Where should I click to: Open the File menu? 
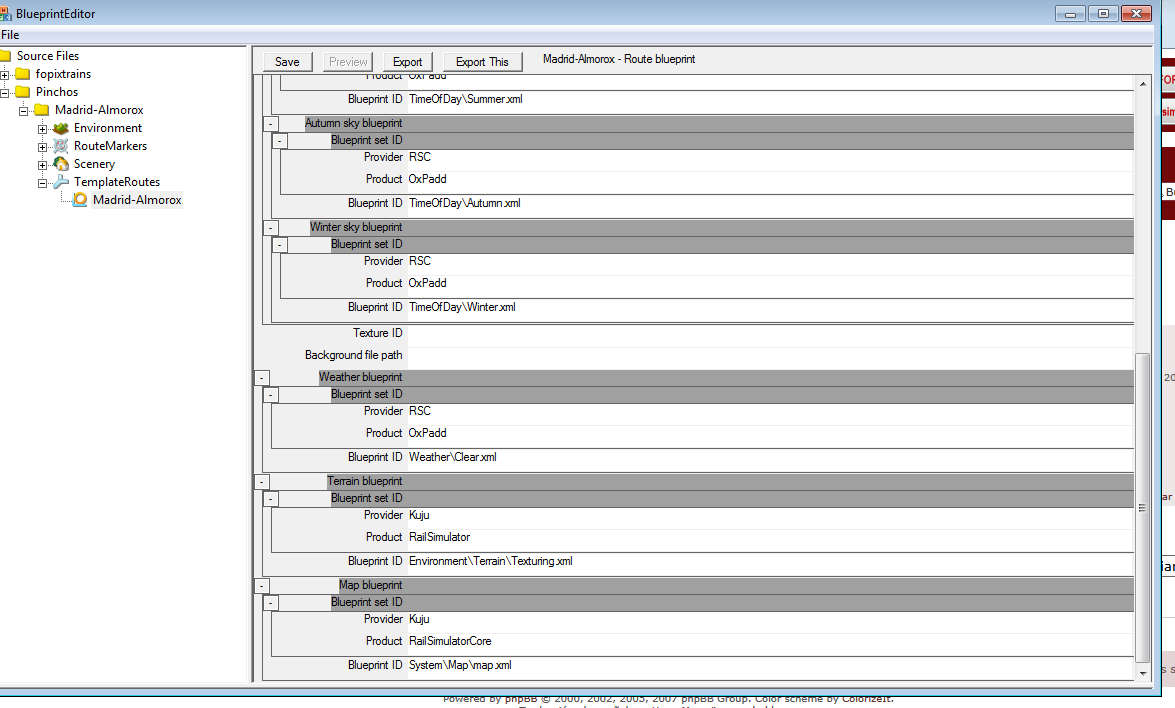(10, 35)
